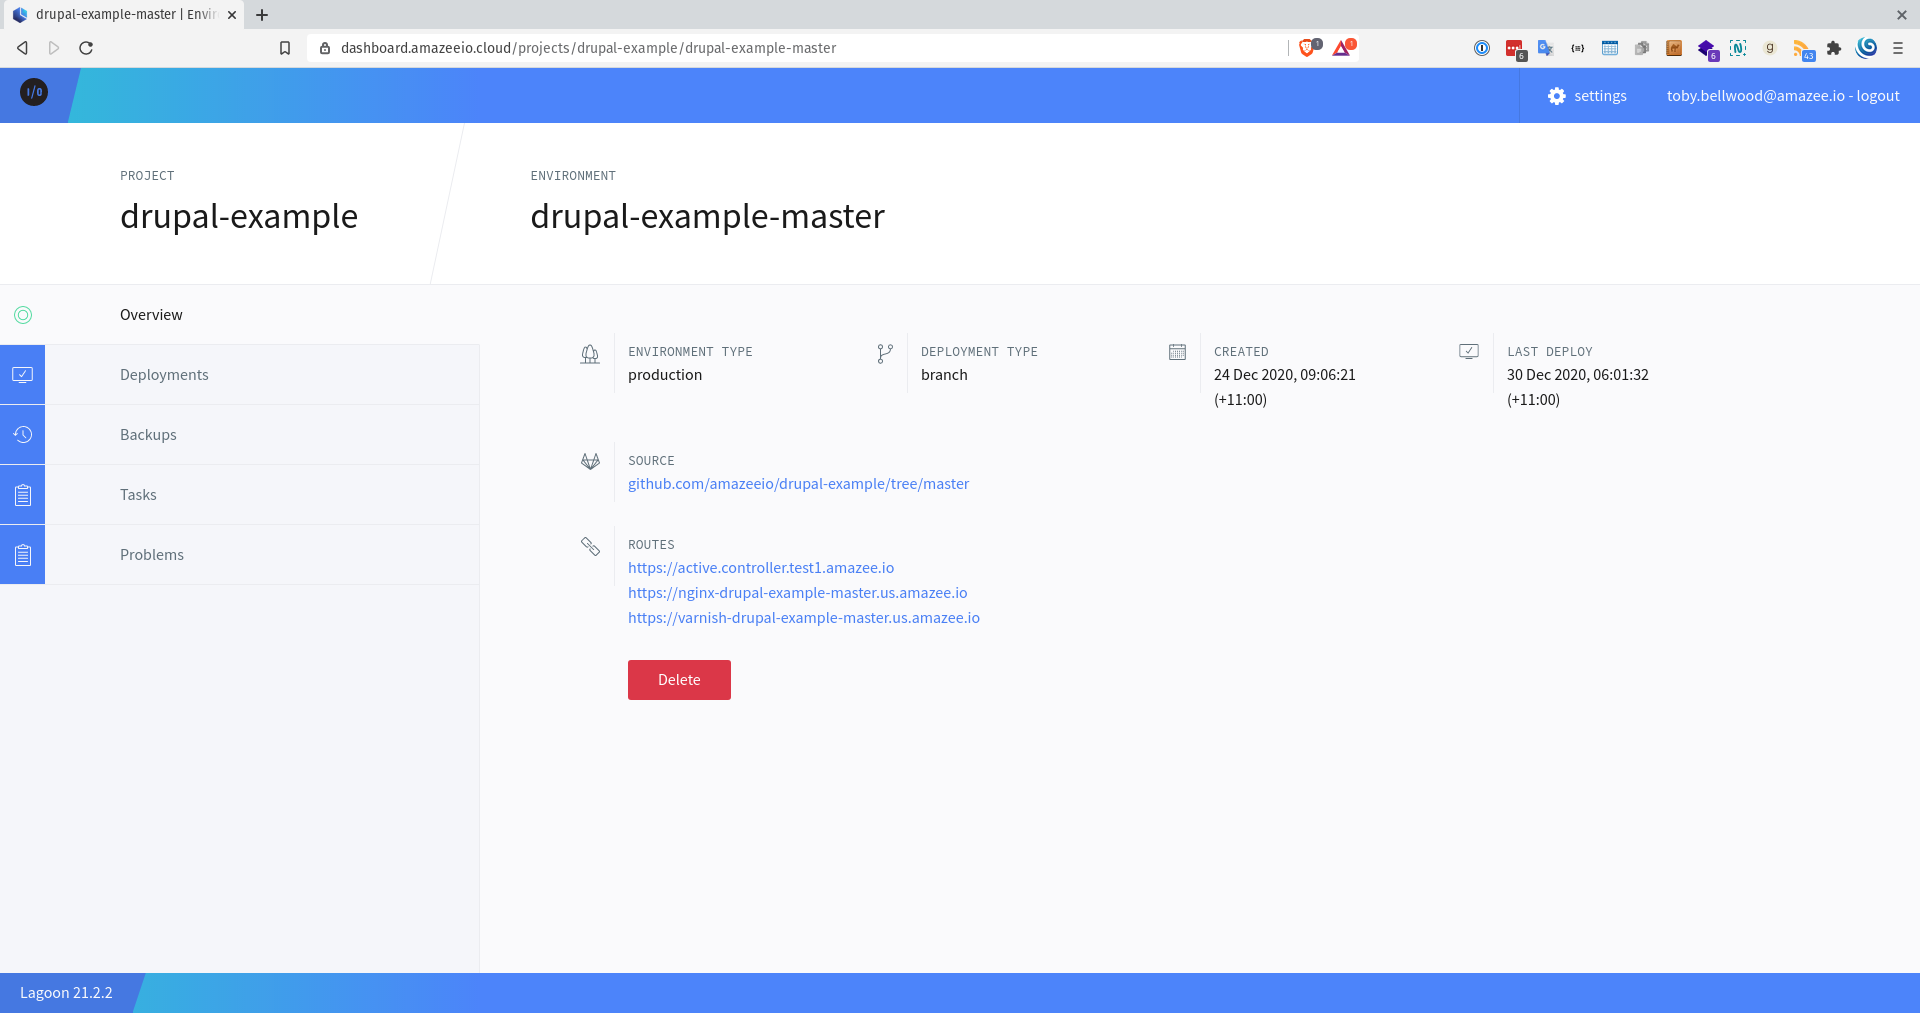Image resolution: width=1920 pixels, height=1013 pixels.
Task: Click the Problems clipboard icon
Action: [22, 555]
